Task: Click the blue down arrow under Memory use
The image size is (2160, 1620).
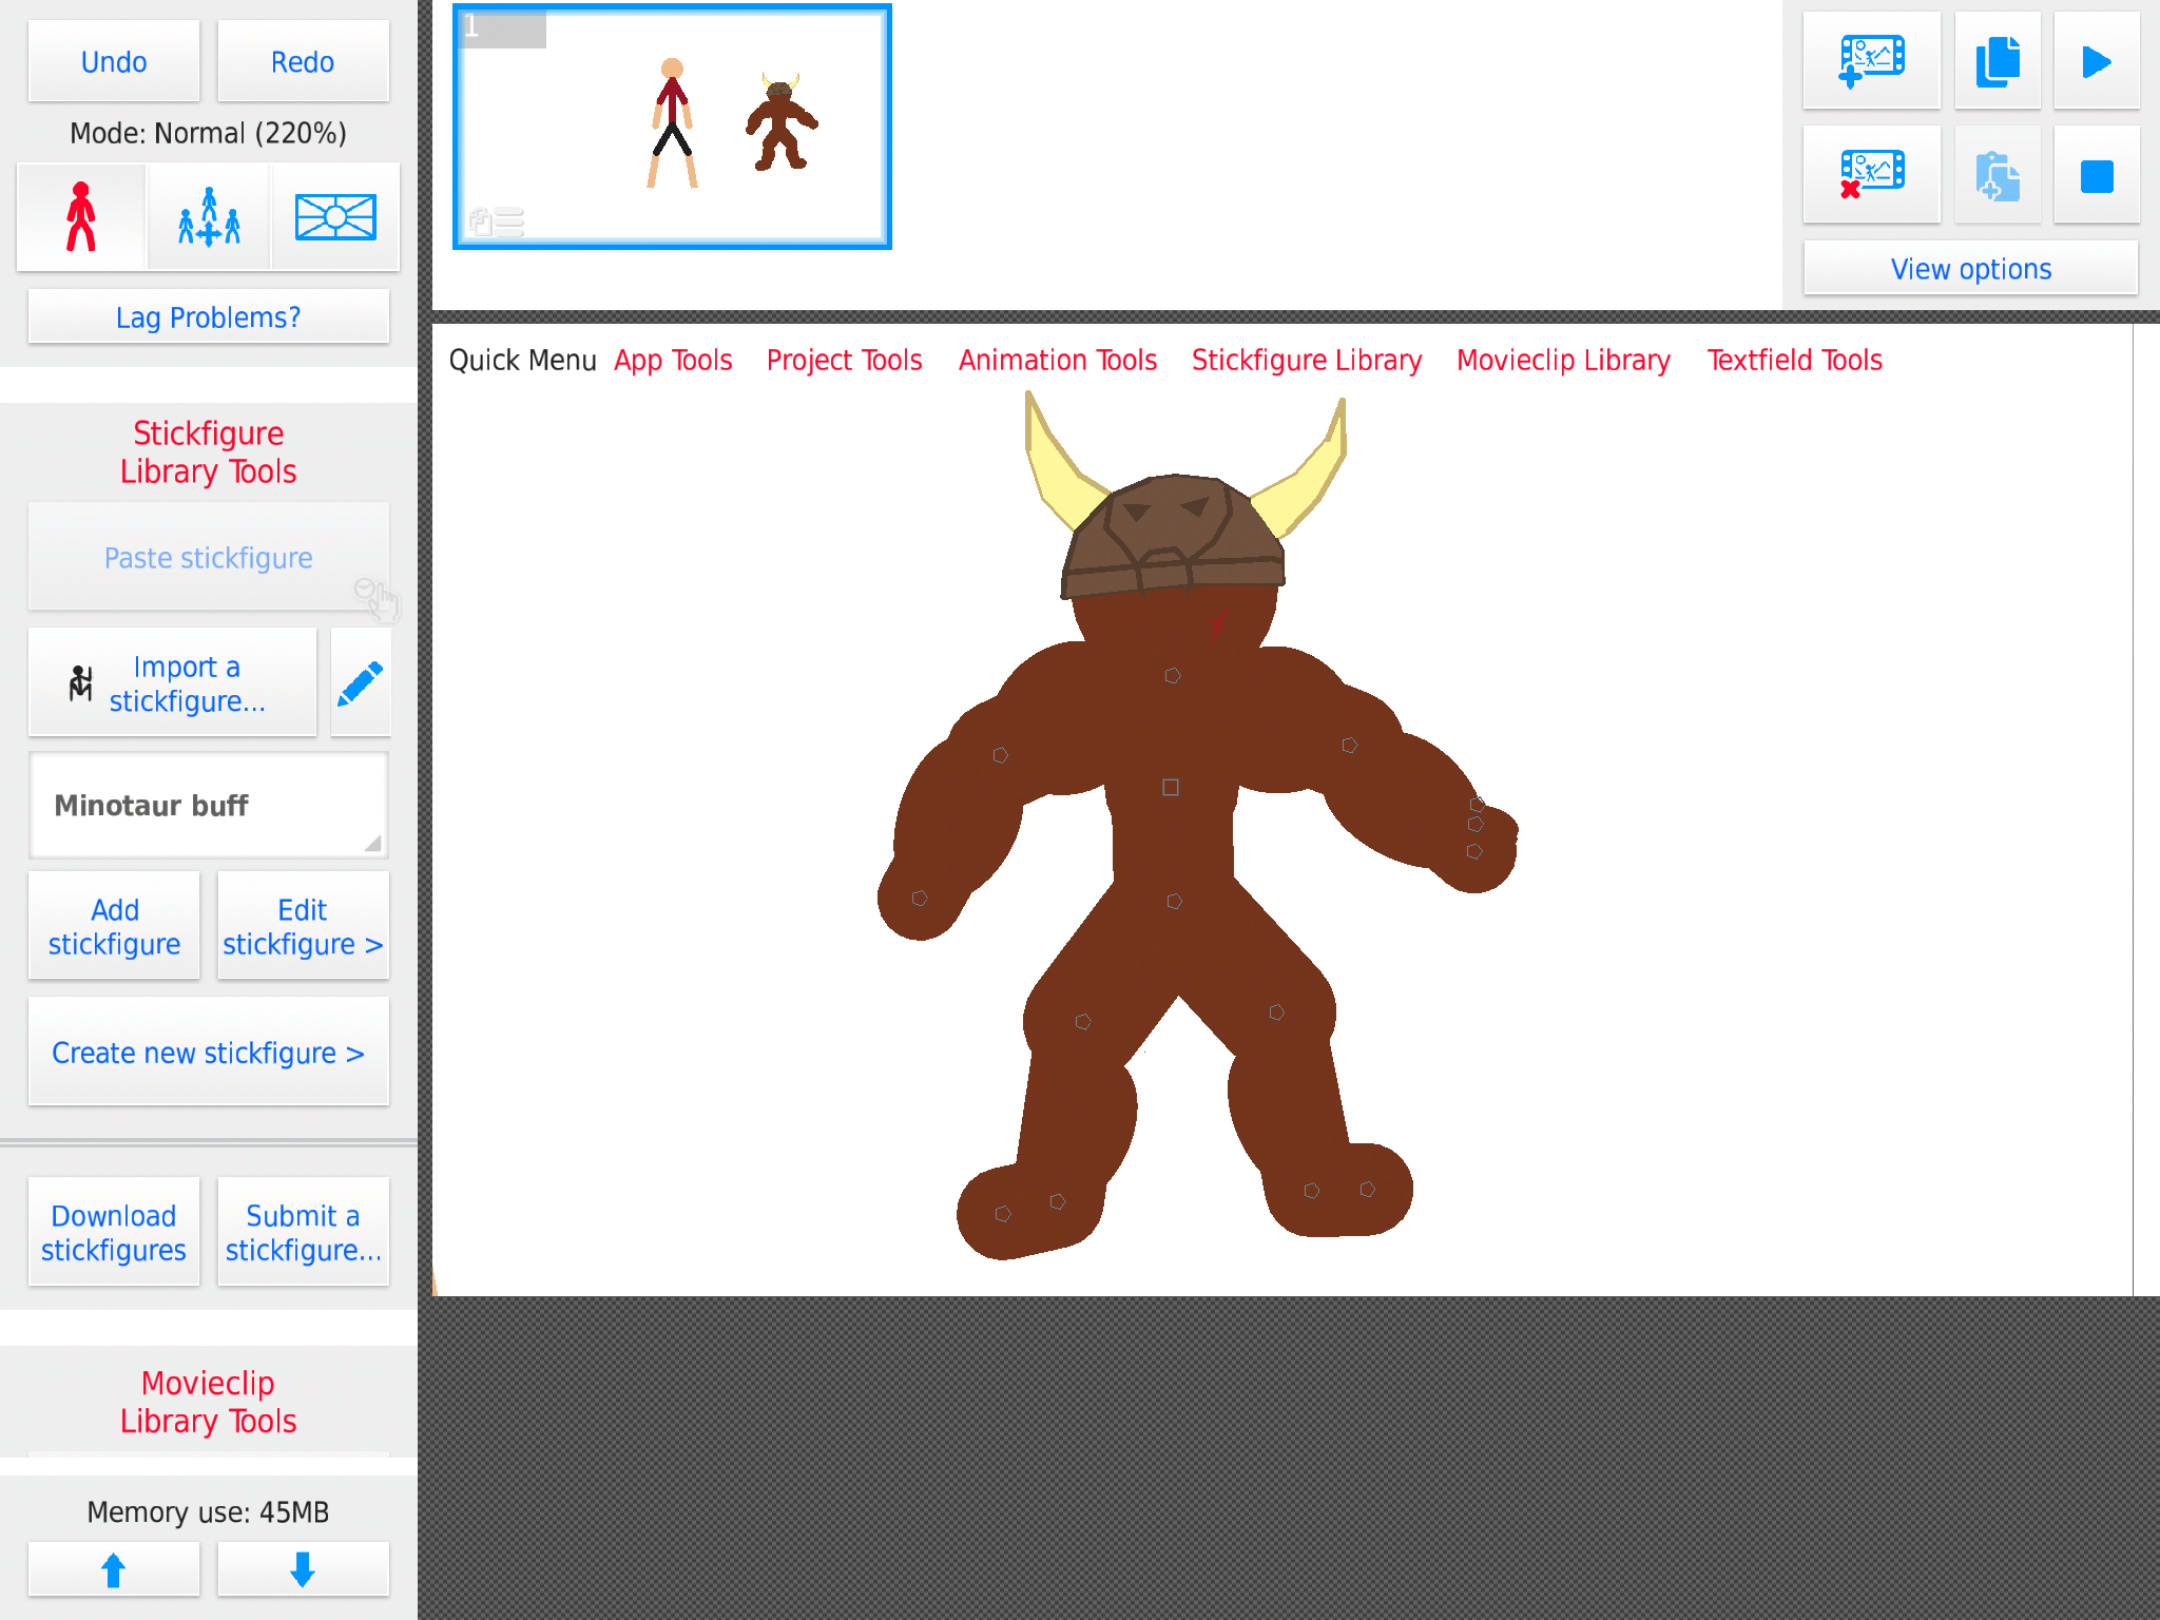Action: click(302, 1567)
